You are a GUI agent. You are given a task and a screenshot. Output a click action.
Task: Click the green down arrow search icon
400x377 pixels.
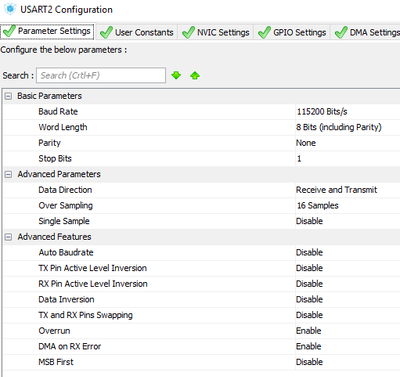[176, 75]
